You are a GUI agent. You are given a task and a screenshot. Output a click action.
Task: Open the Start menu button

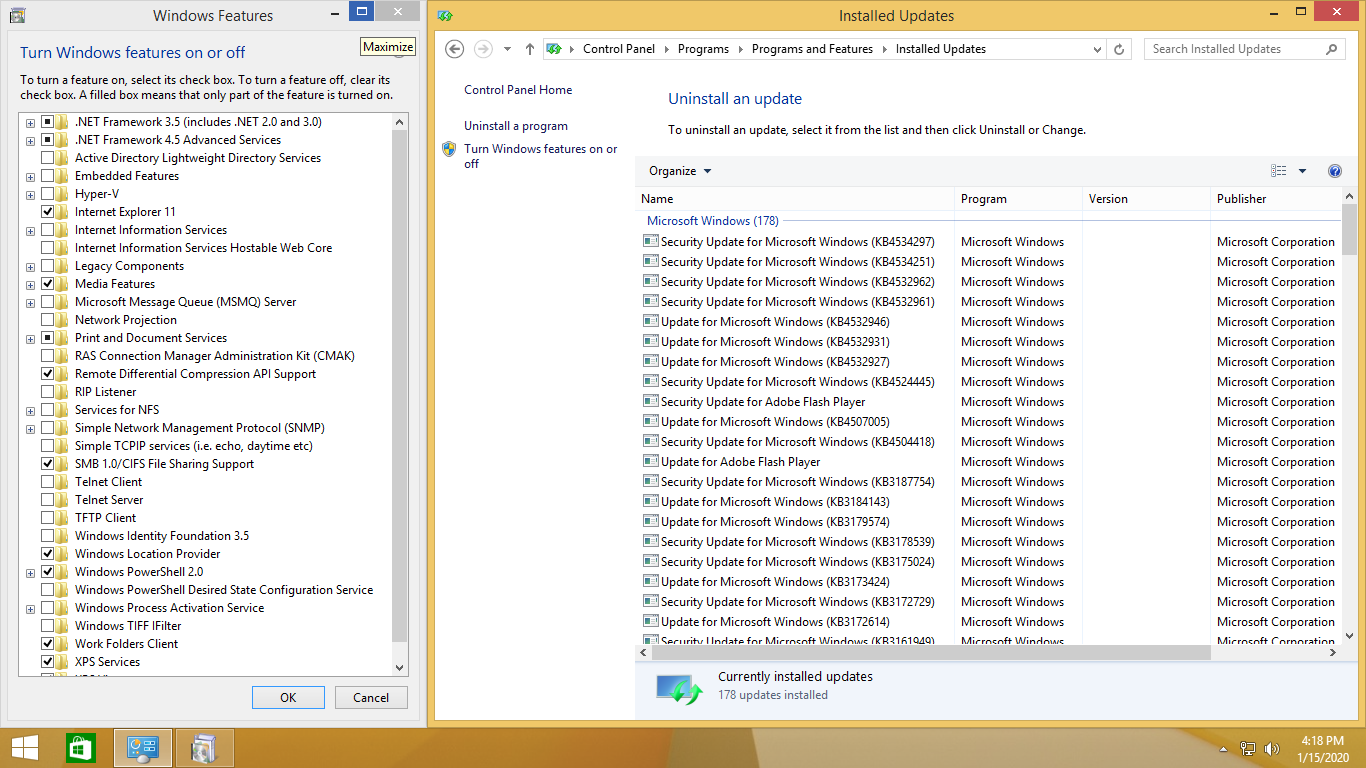click(x=25, y=748)
